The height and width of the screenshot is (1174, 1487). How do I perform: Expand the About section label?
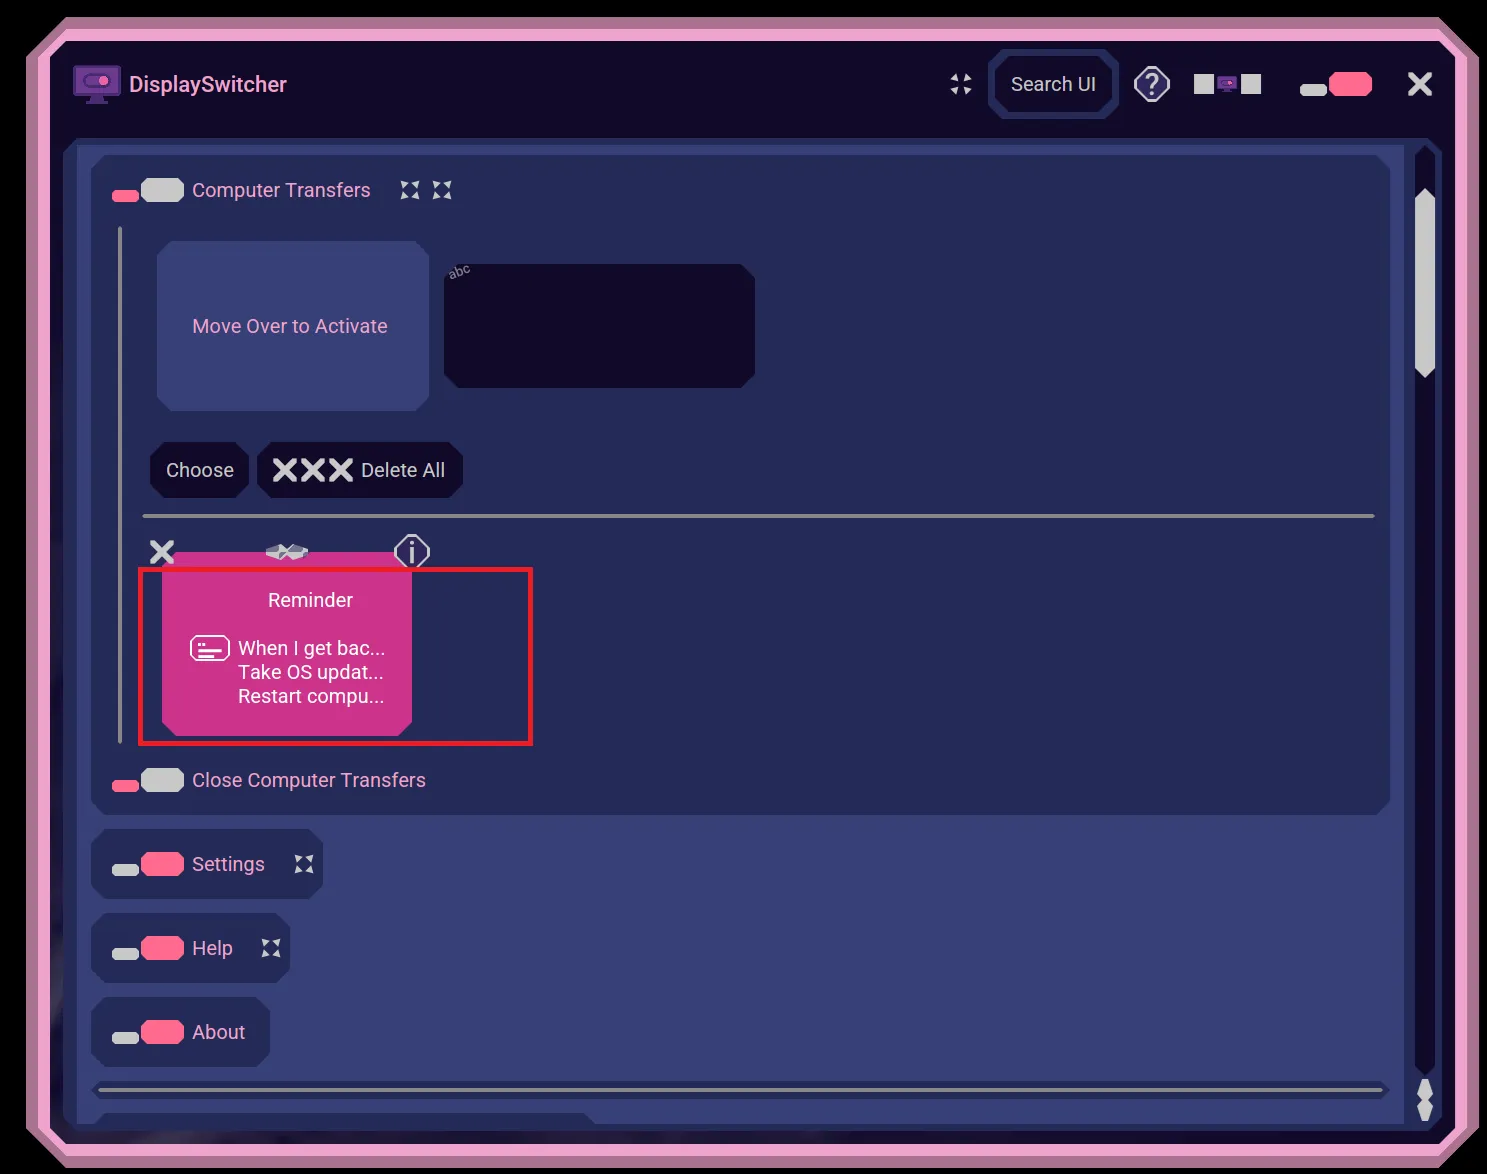click(218, 1032)
